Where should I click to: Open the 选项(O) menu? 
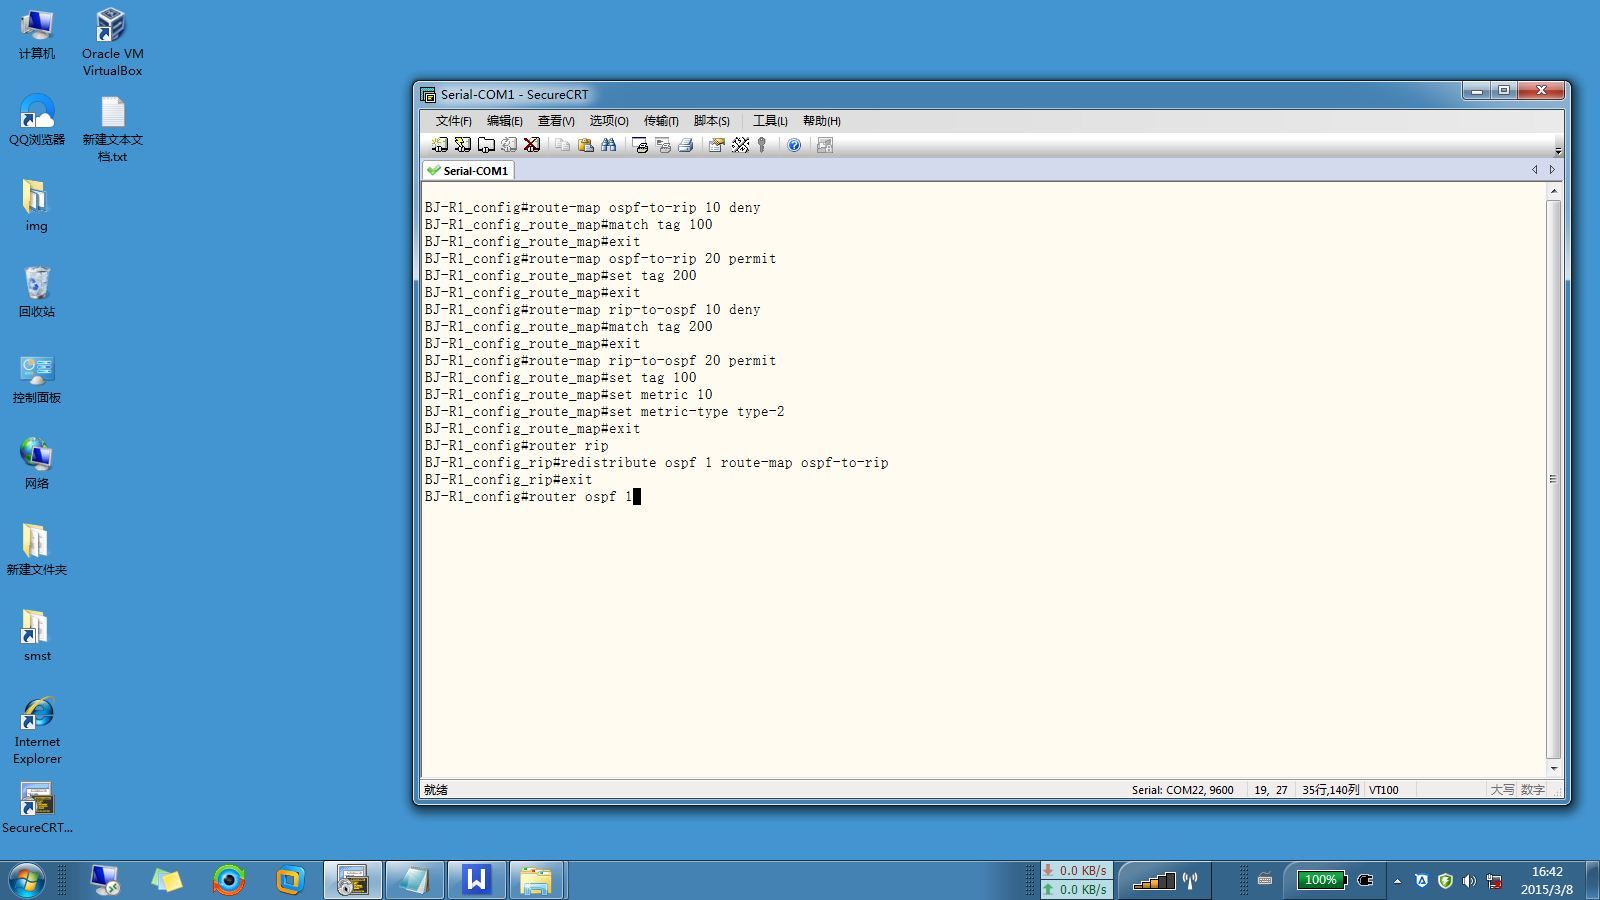point(608,121)
